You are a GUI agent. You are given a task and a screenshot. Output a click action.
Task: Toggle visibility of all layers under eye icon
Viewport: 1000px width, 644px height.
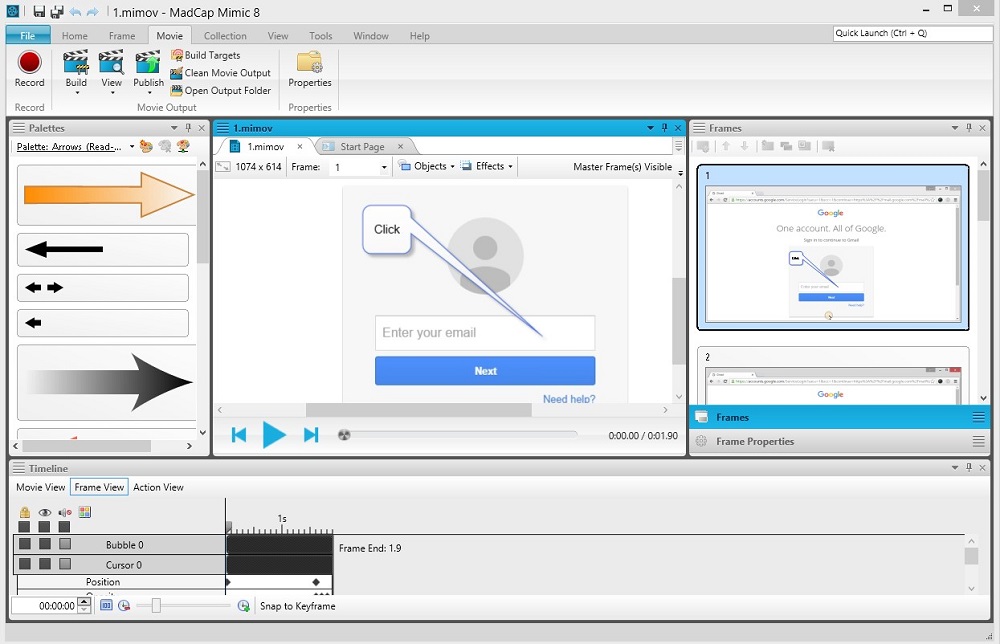(x=44, y=527)
